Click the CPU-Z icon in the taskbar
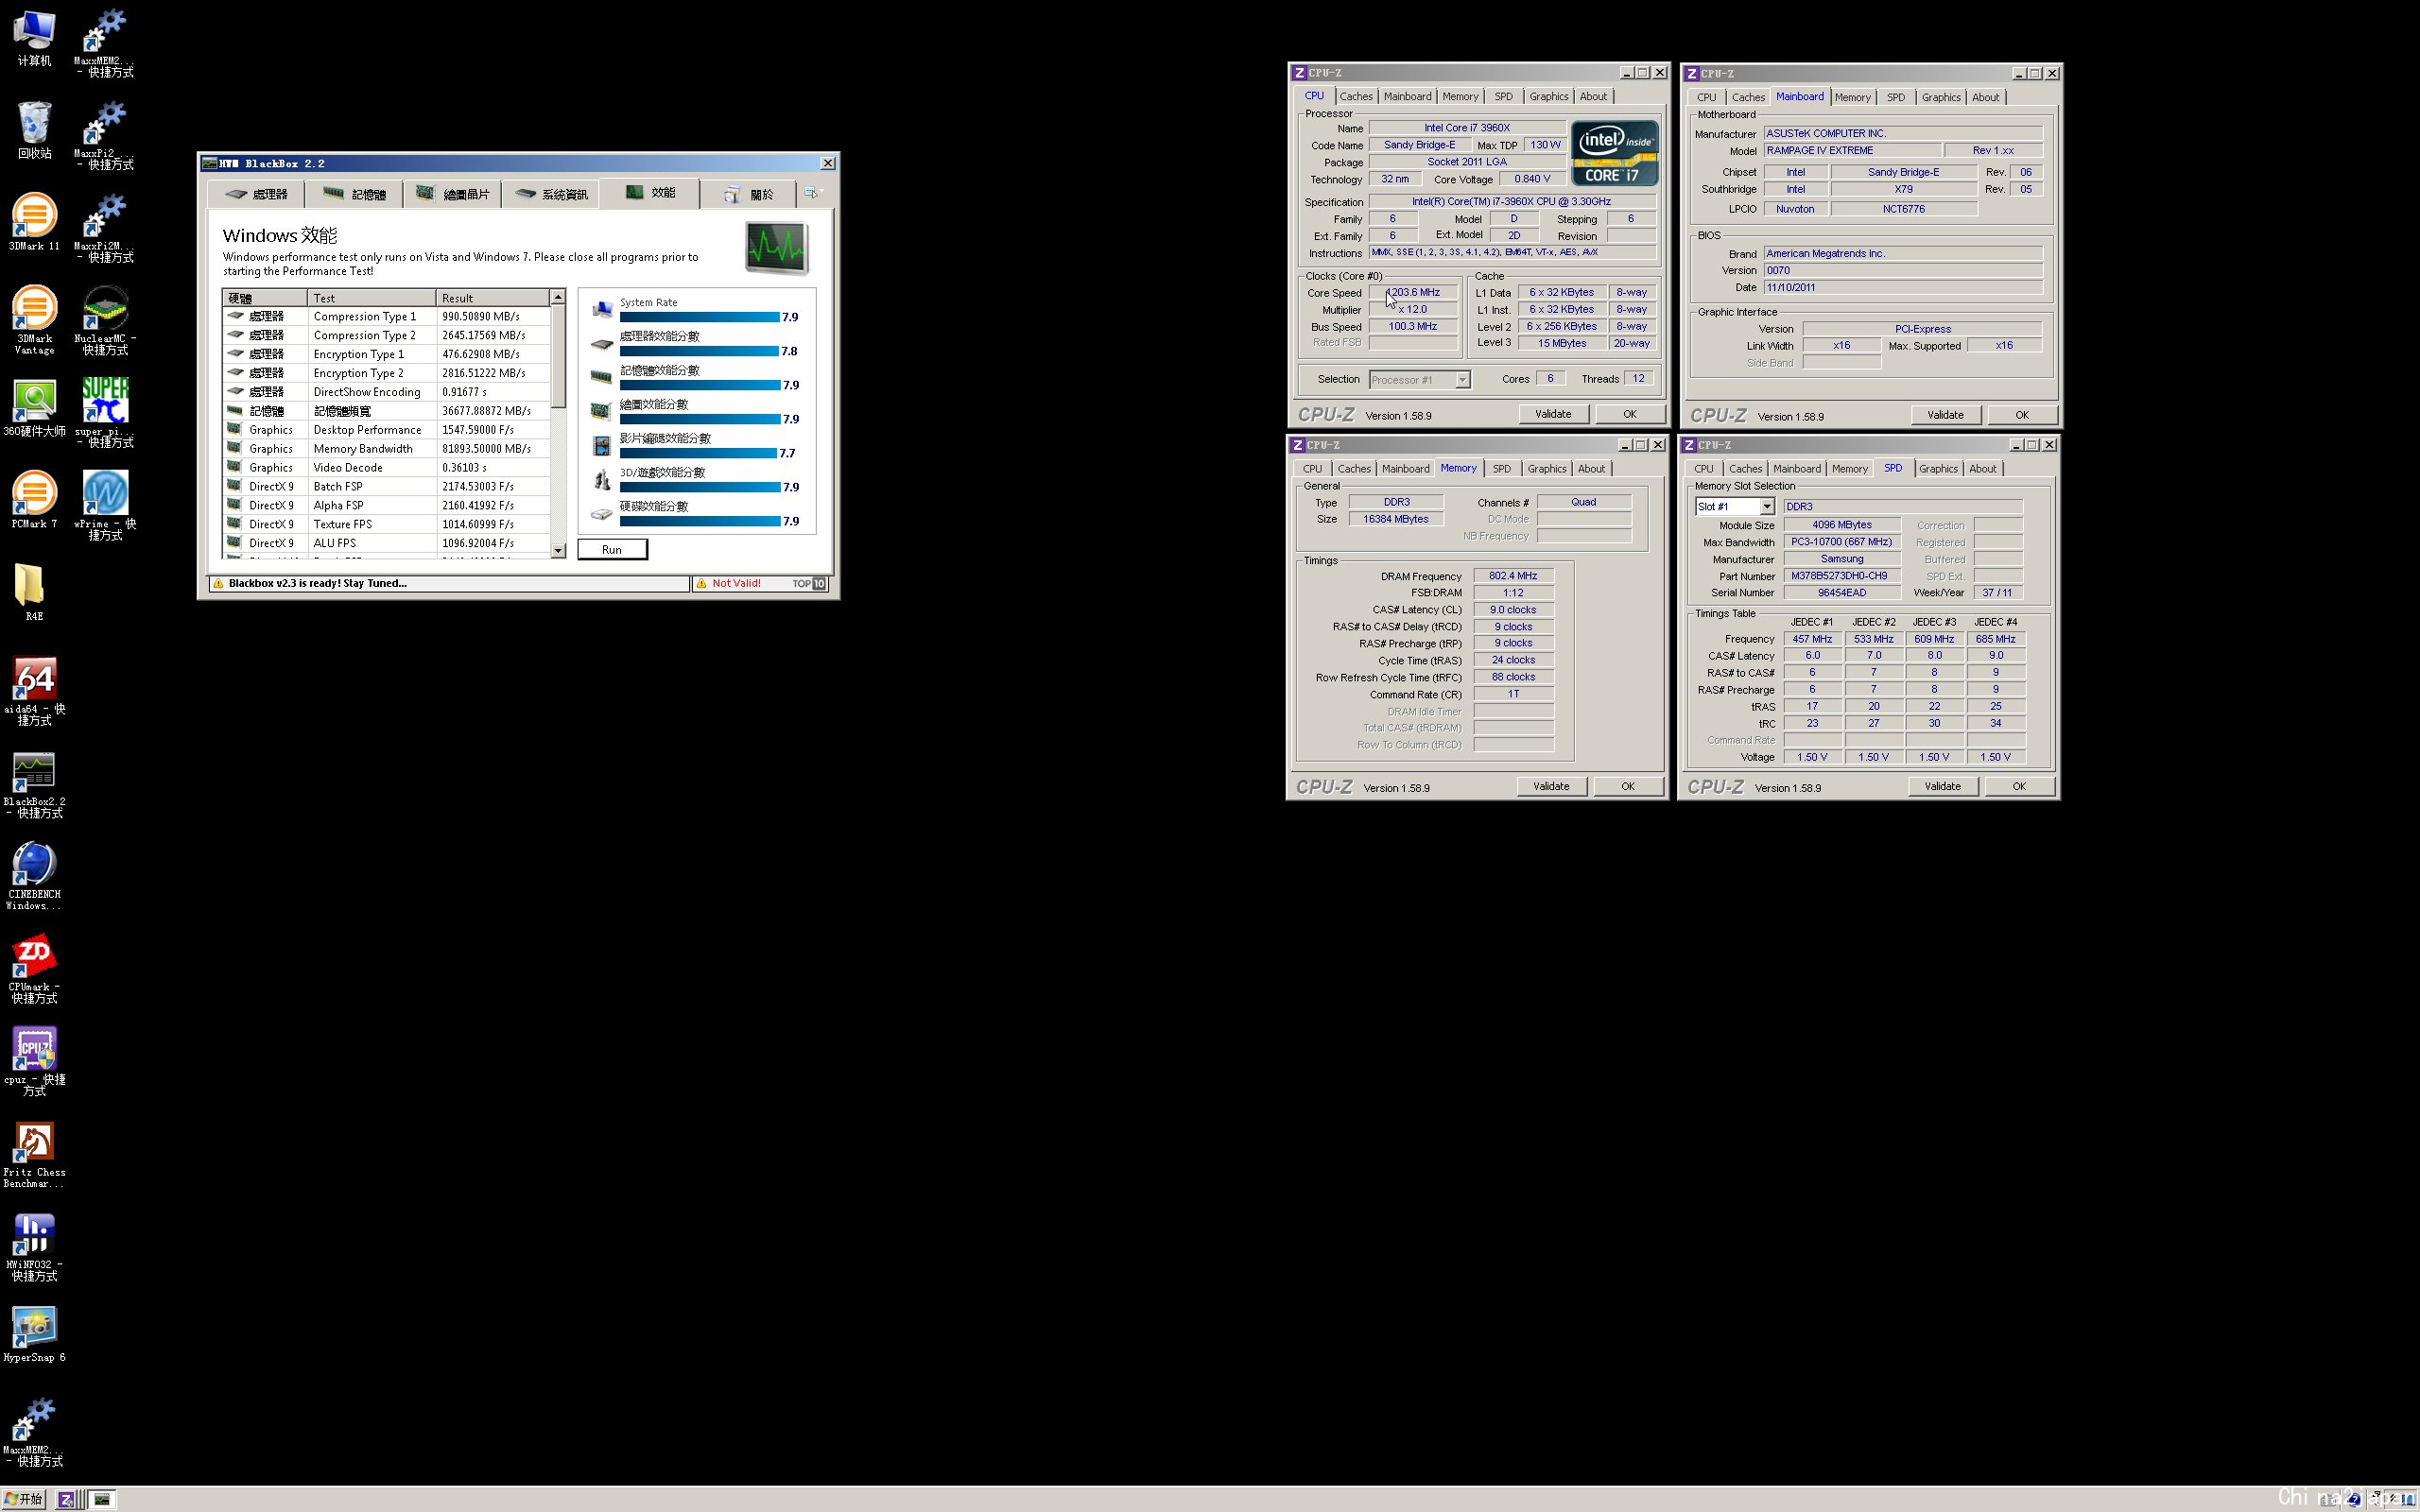2420x1512 pixels. (66, 1499)
